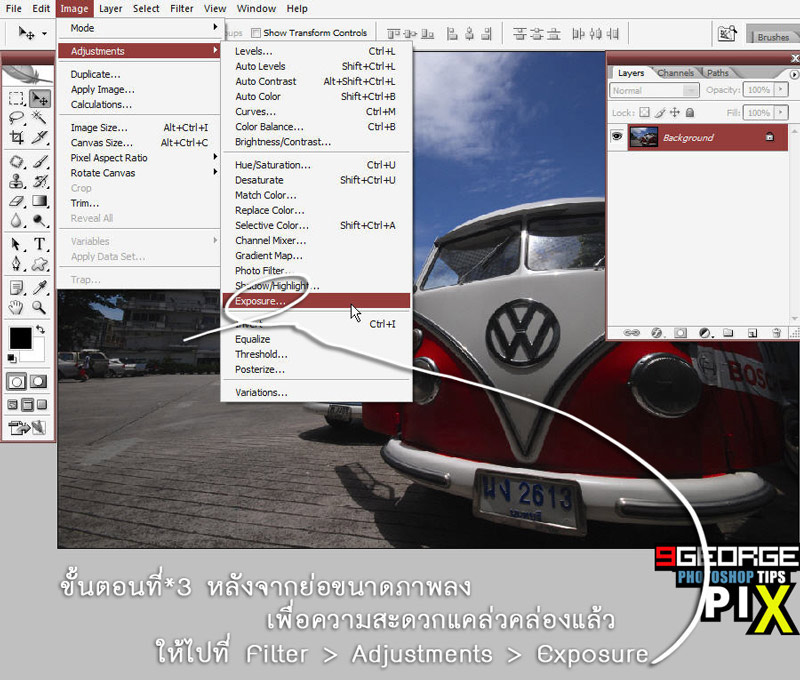Open the Opacity slider arrow
Viewport: 800px width, 680px height.
(x=781, y=90)
